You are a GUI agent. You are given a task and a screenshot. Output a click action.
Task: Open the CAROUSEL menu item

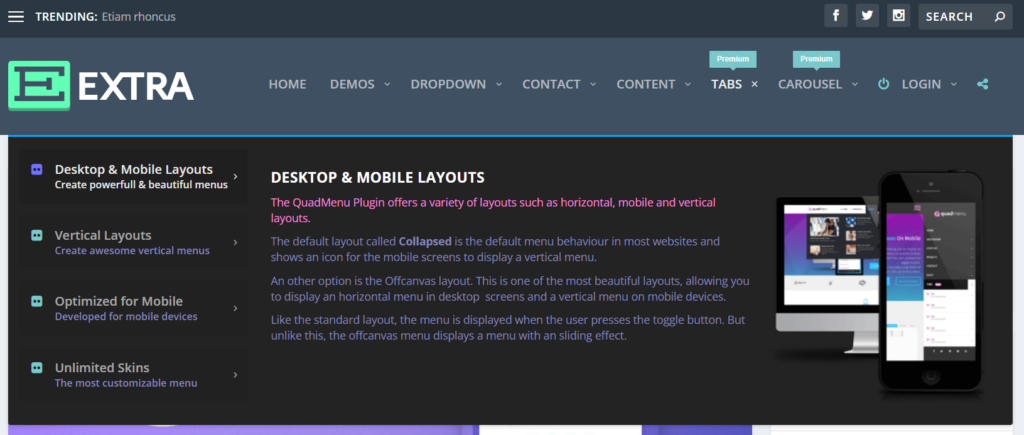tap(810, 84)
